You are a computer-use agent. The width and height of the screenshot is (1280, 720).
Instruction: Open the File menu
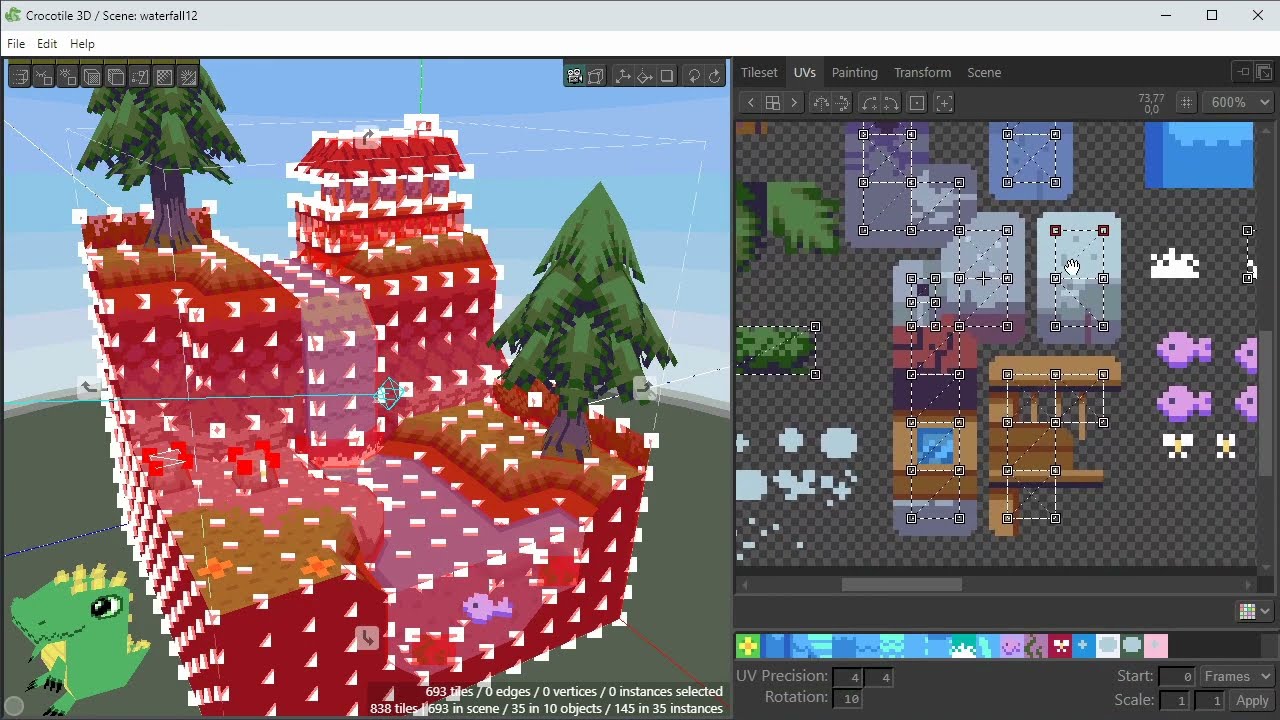tap(16, 44)
